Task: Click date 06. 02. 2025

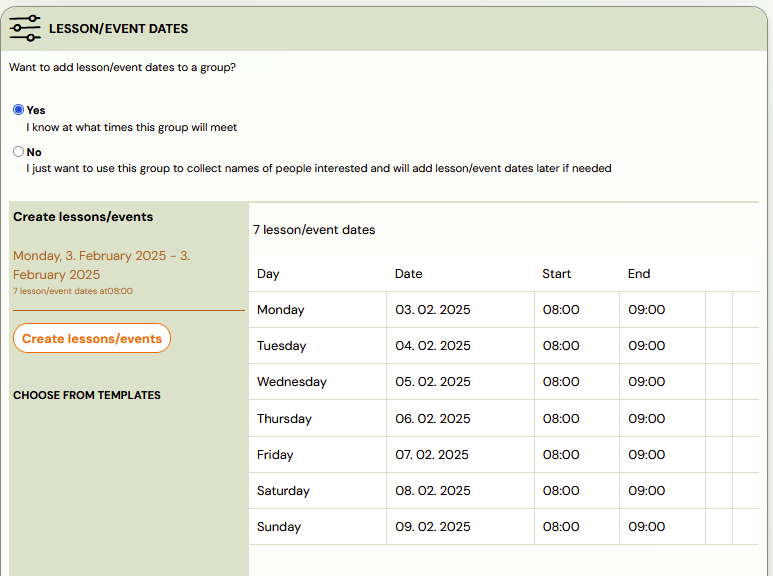Action: (433, 419)
